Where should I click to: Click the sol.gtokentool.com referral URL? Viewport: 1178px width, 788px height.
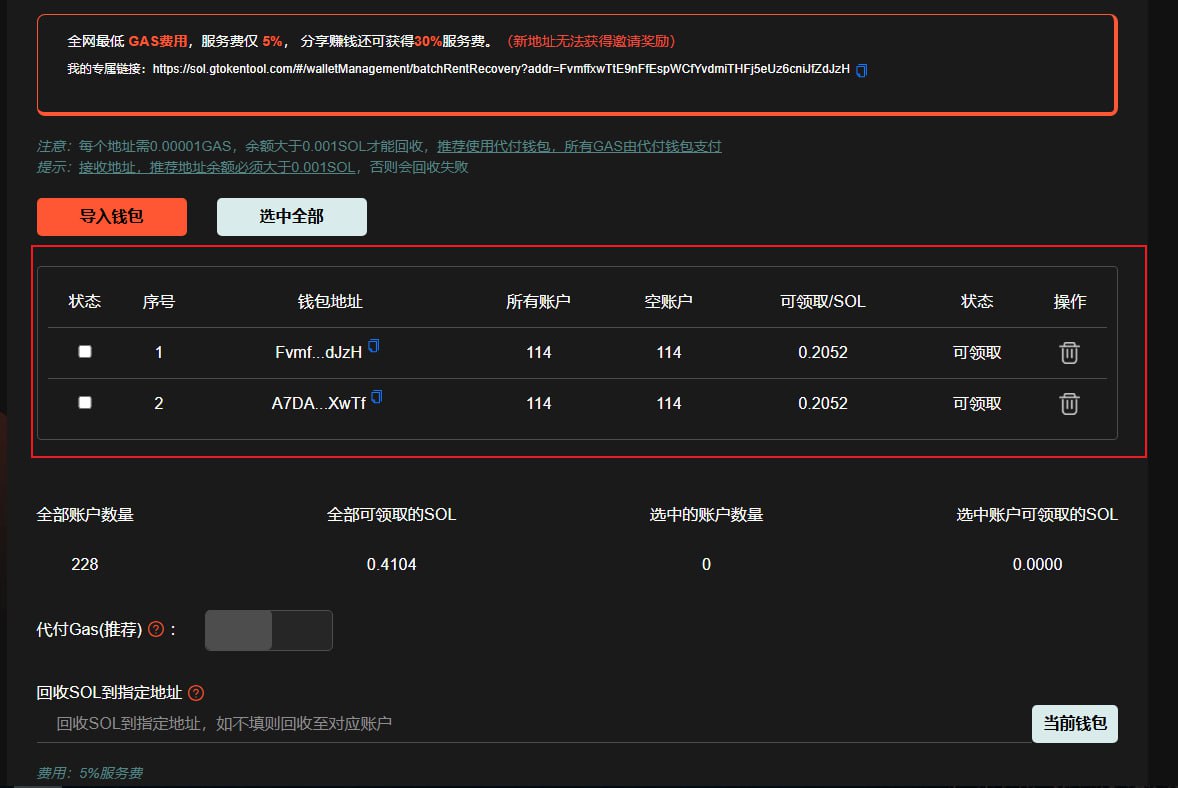pos(500,69)
